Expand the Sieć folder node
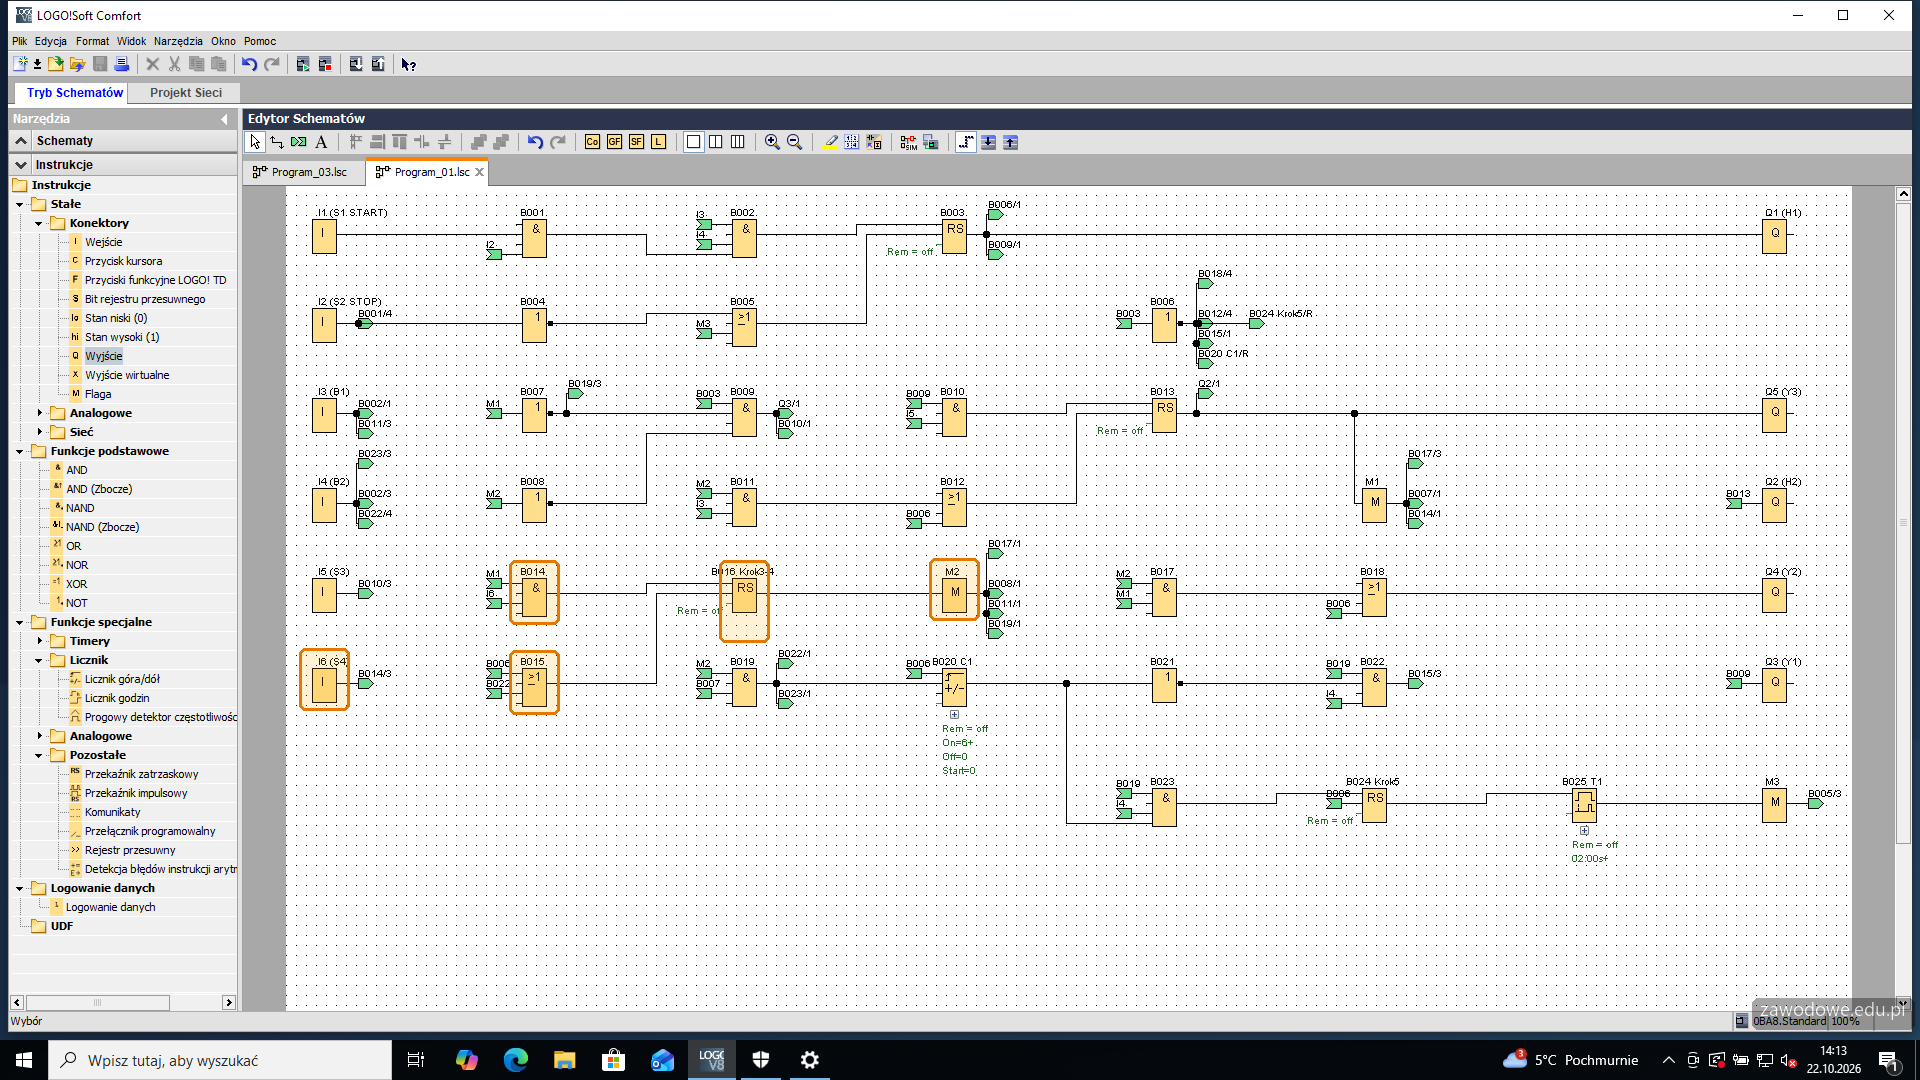 tap(40, 432)
